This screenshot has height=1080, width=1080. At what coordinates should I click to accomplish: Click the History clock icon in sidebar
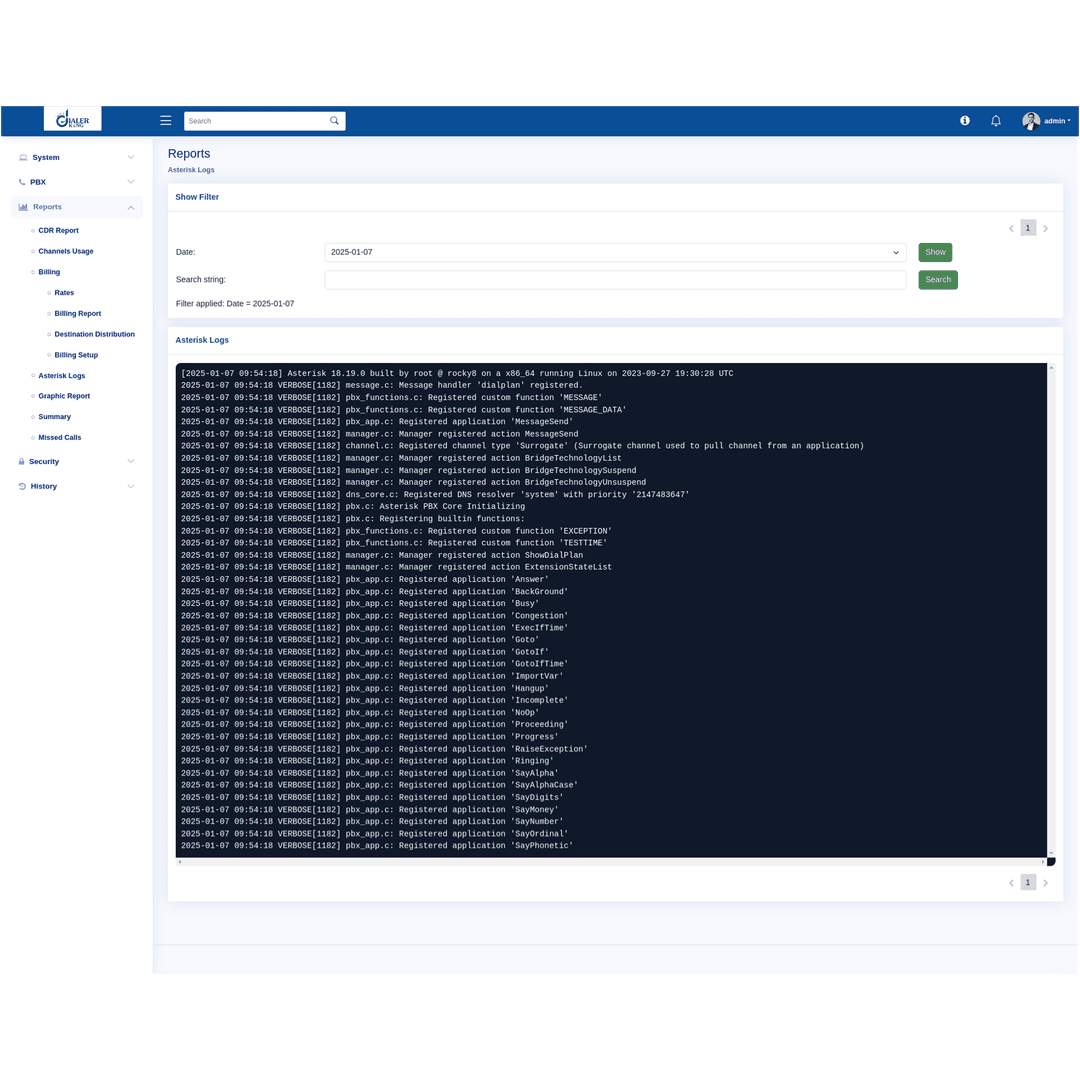pos(22,486)
